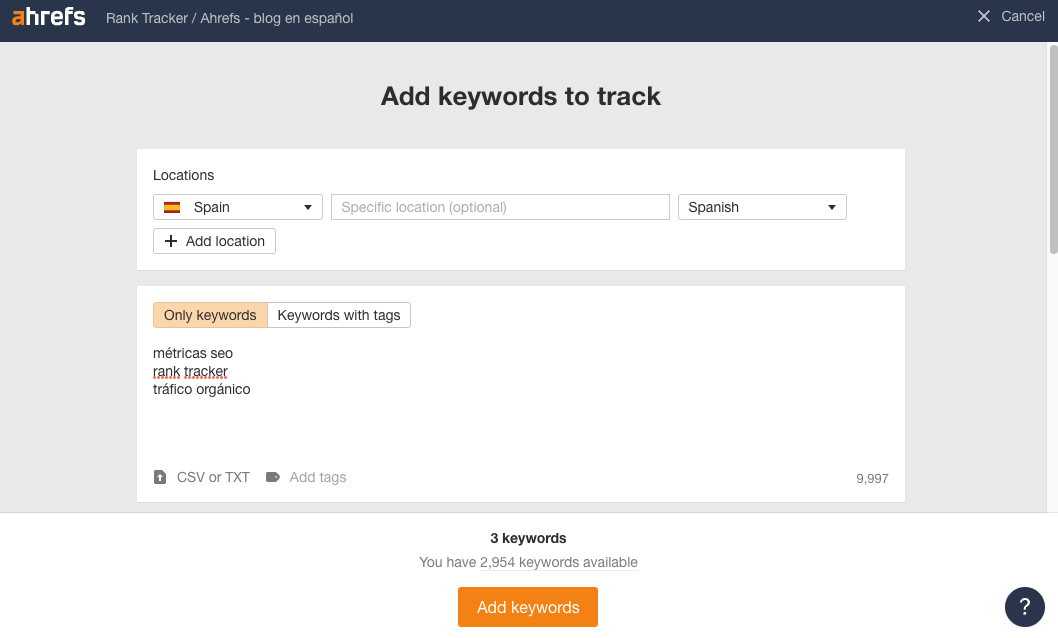The image size is (1058, 638).
Task: Toggle Only keywords input mode
Action: click(x=209, y=315)
